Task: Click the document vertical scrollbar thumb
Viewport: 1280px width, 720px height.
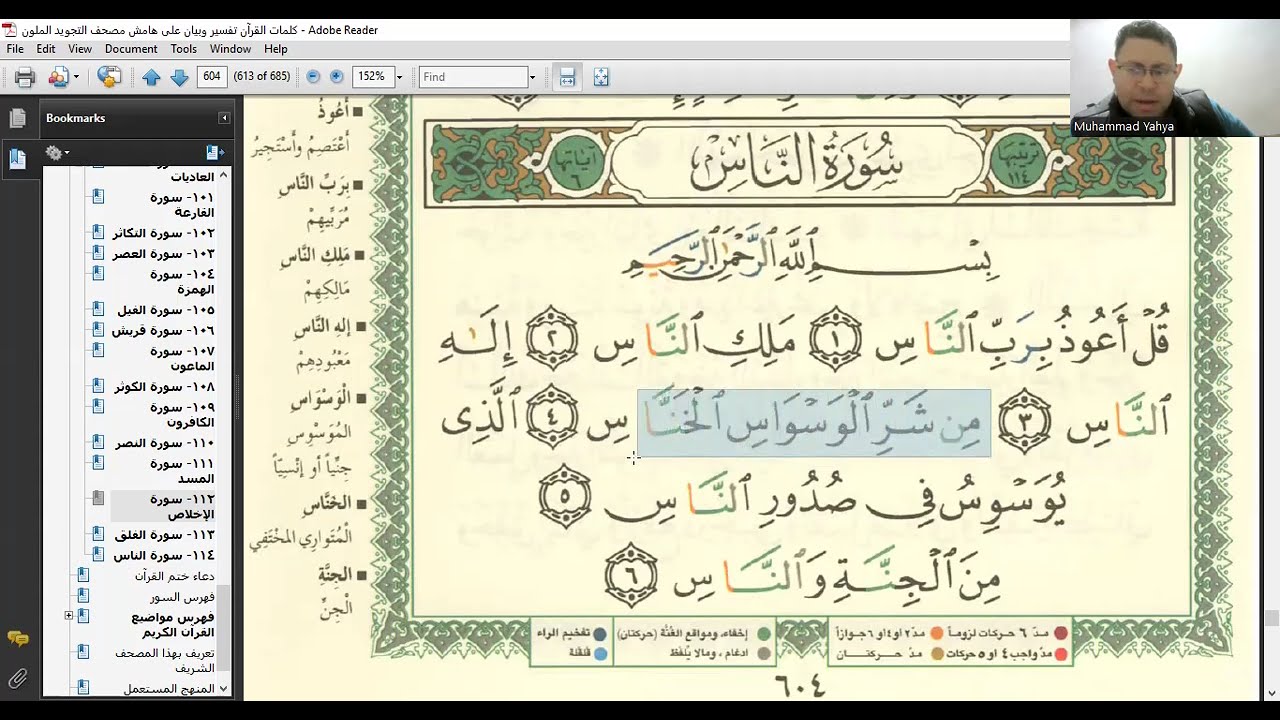Action: pyautogui.click(x=1272, y=618)
